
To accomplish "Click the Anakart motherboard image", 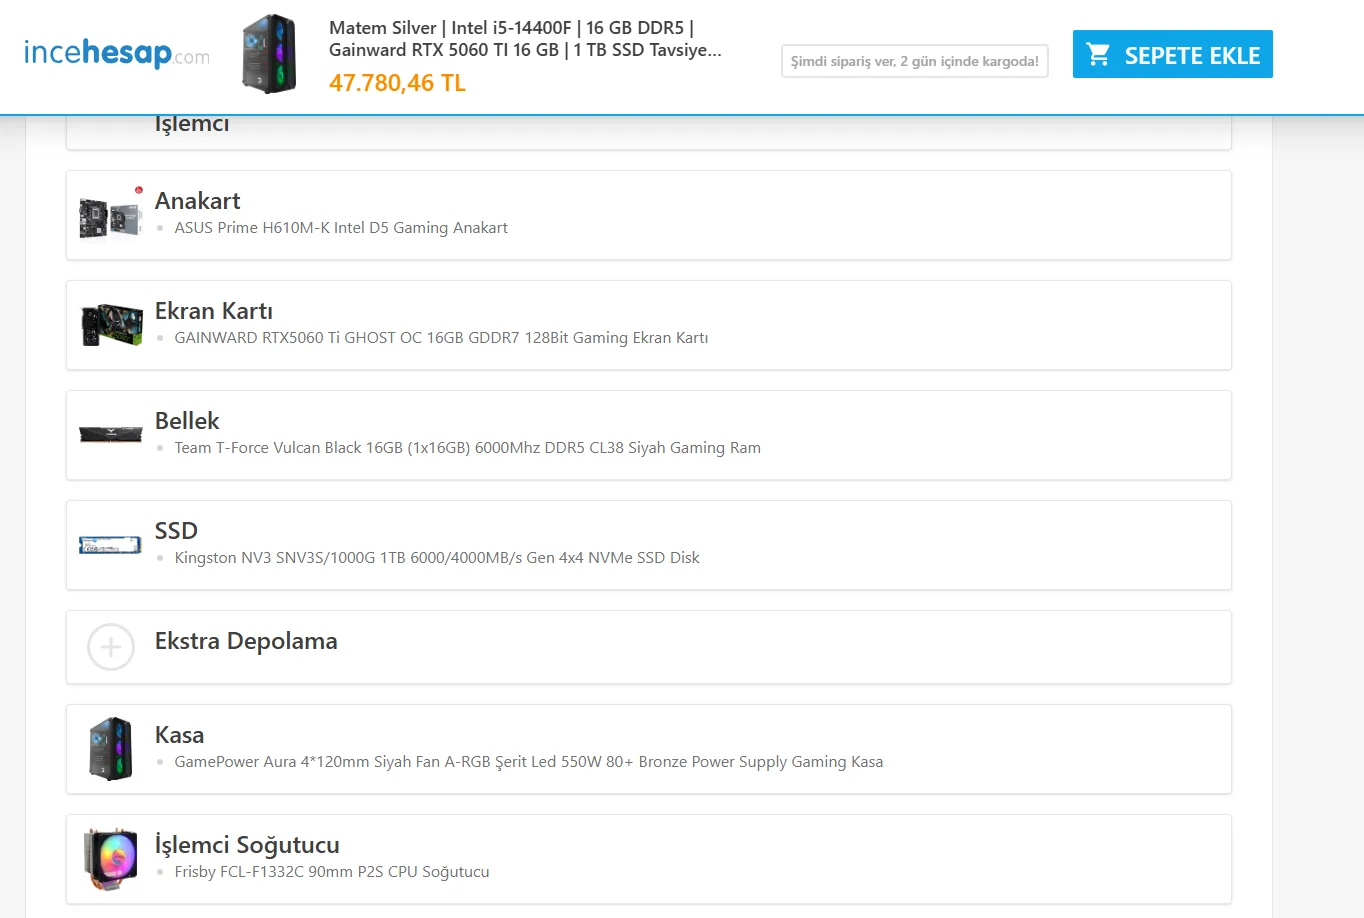I will tap(110, 214).
